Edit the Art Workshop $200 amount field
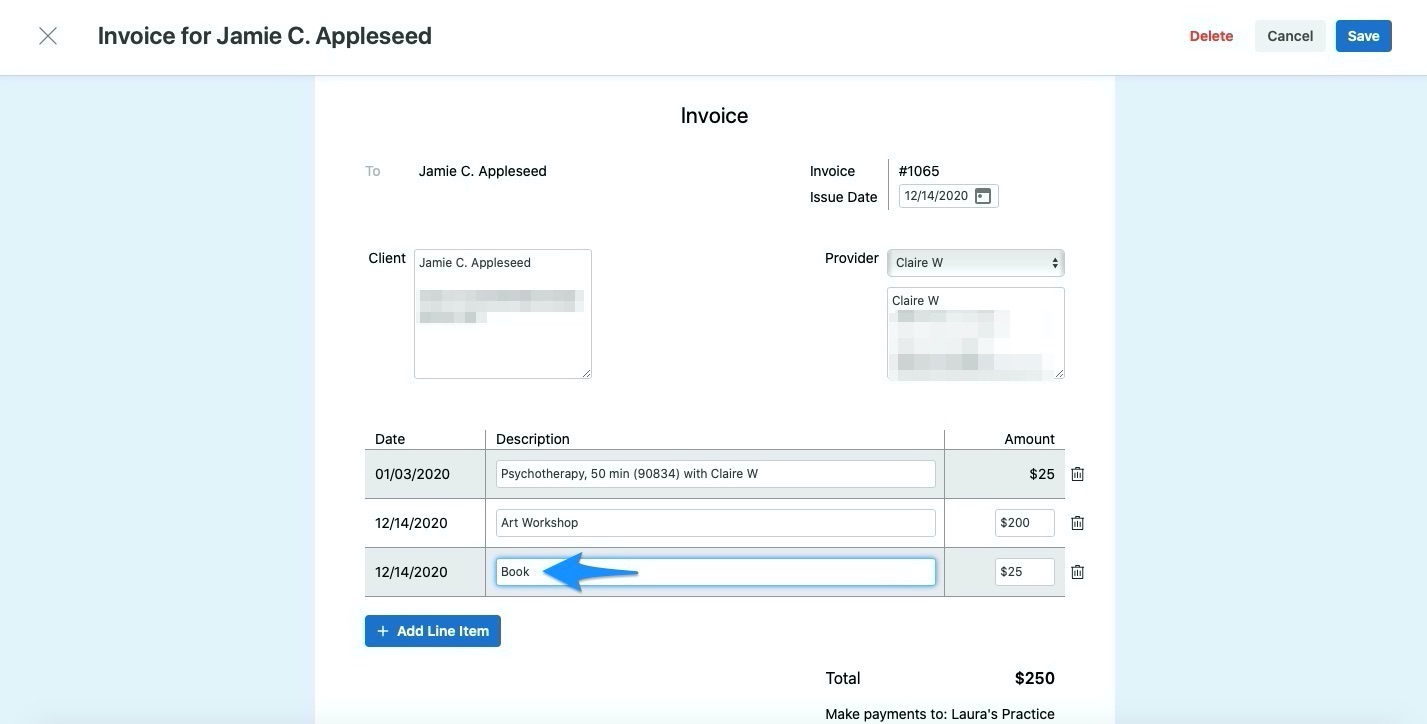This screenshot has width=1427, height=724. [x=1024, y=522]
